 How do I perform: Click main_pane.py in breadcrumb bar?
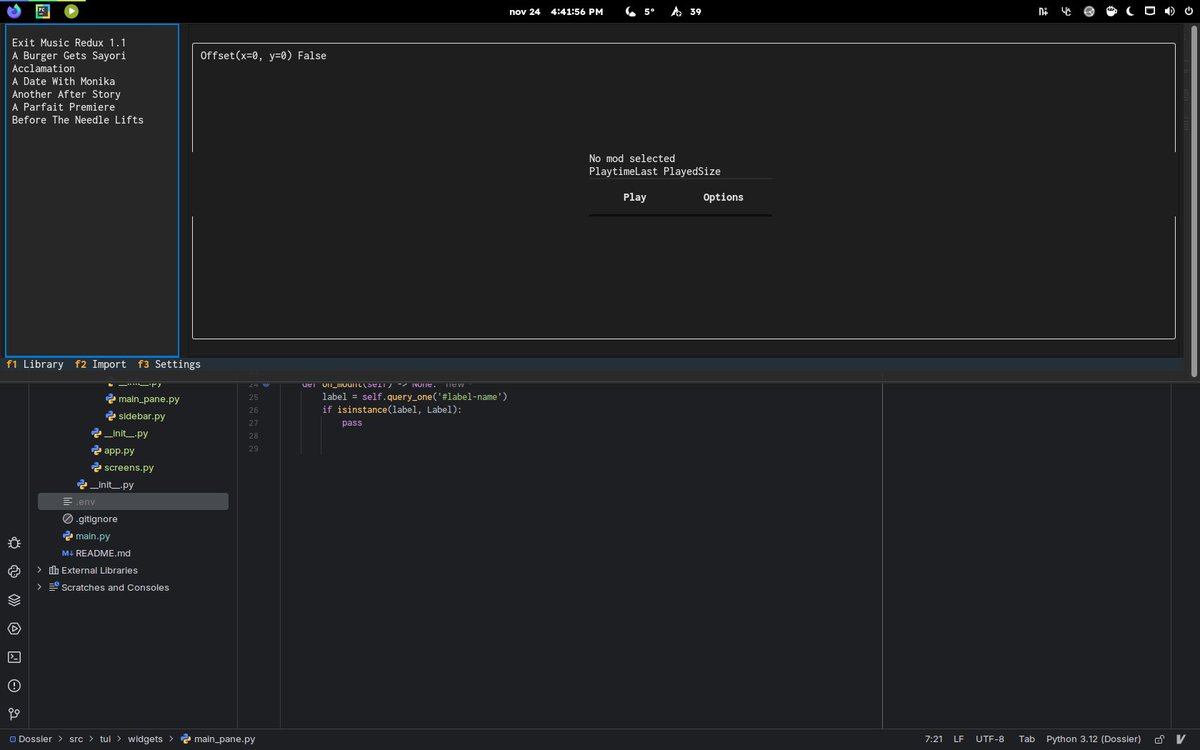(x=224, y=739)
